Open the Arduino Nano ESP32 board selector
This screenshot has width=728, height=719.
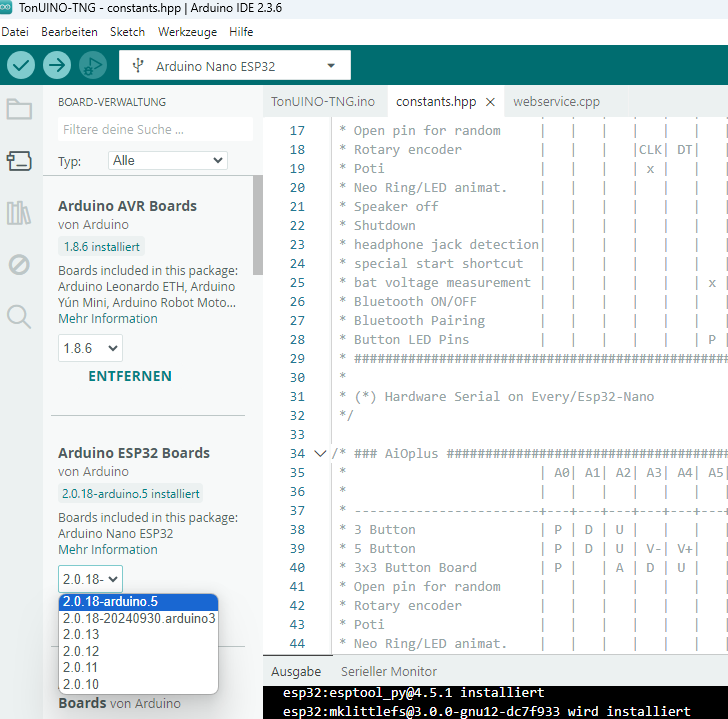(235, 66)
